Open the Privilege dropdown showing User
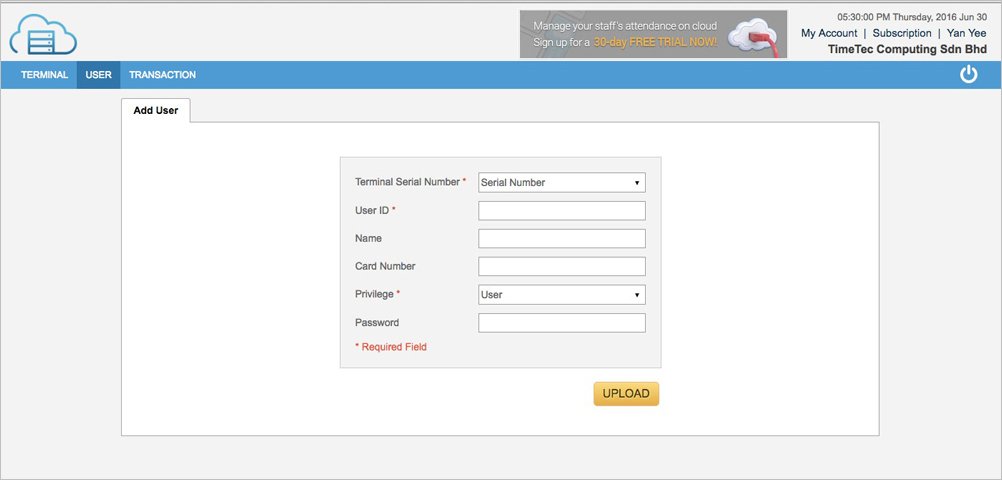 pyautogui.click(x=562, y=295)
